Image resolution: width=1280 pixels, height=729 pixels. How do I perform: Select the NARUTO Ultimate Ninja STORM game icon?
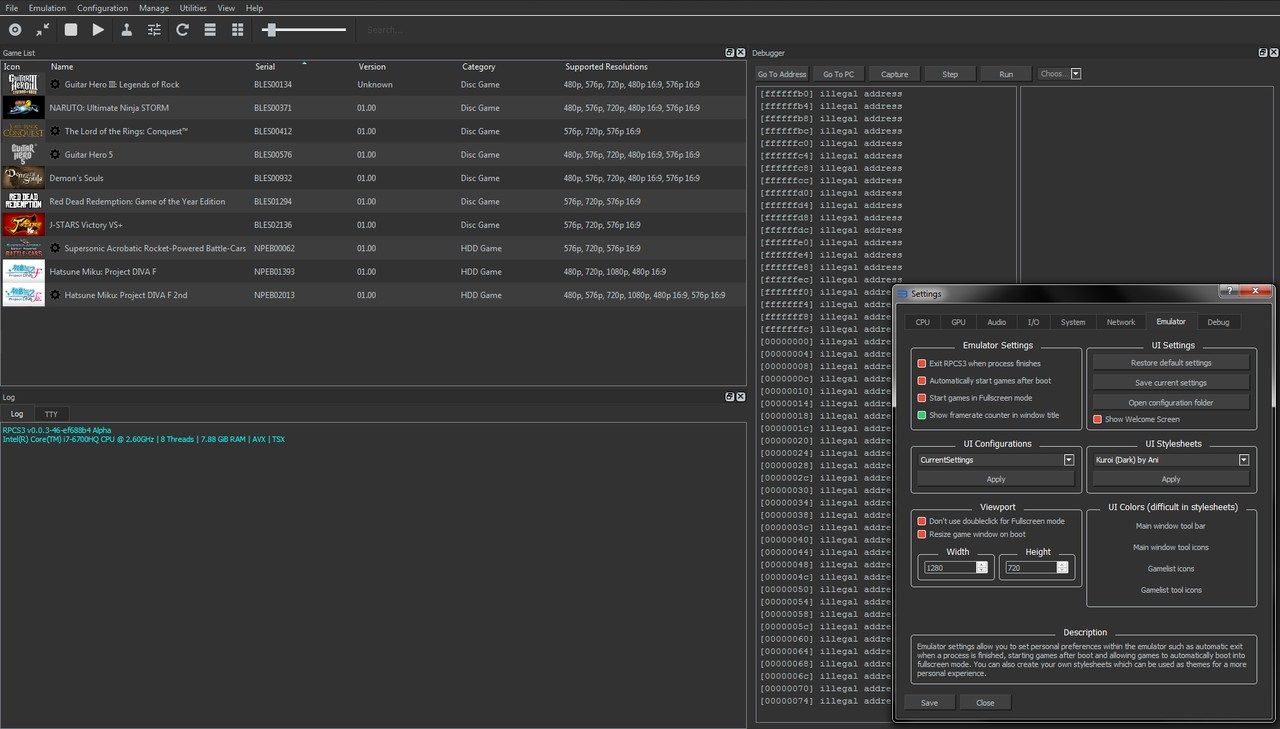[23, 108]
